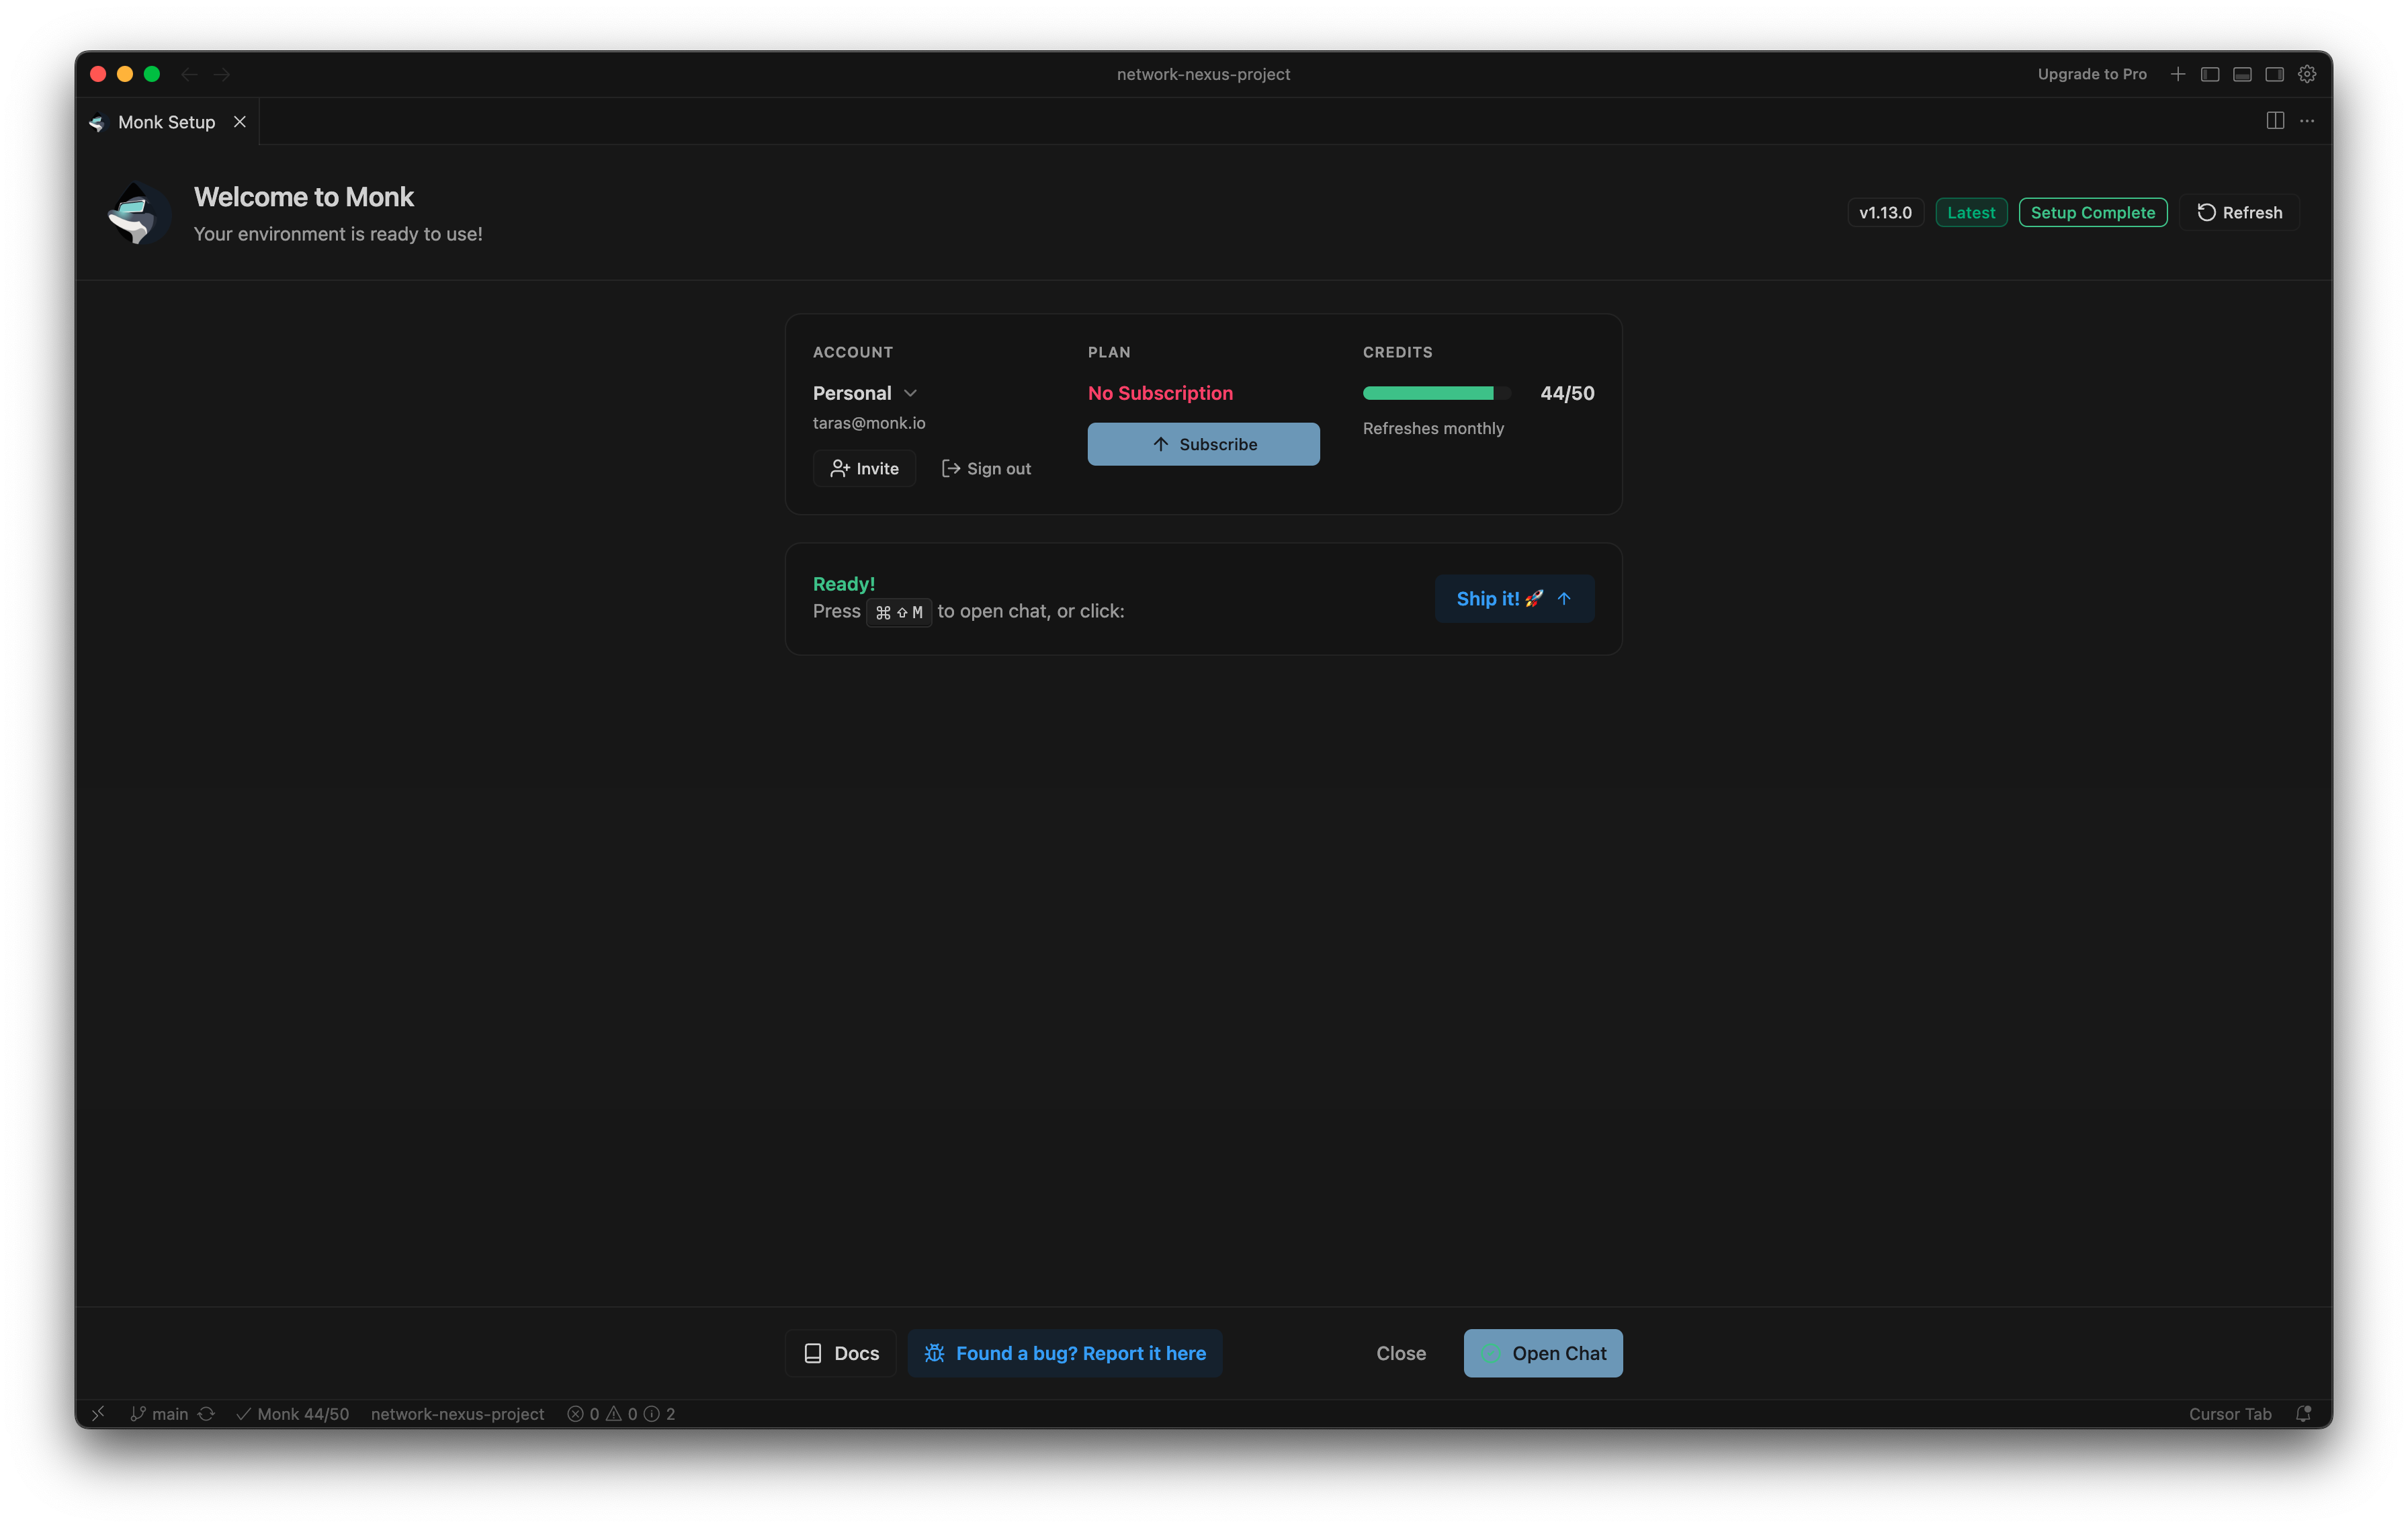
Task: Open the notifications bell icon
Action: click(x=2303, y=1413)
